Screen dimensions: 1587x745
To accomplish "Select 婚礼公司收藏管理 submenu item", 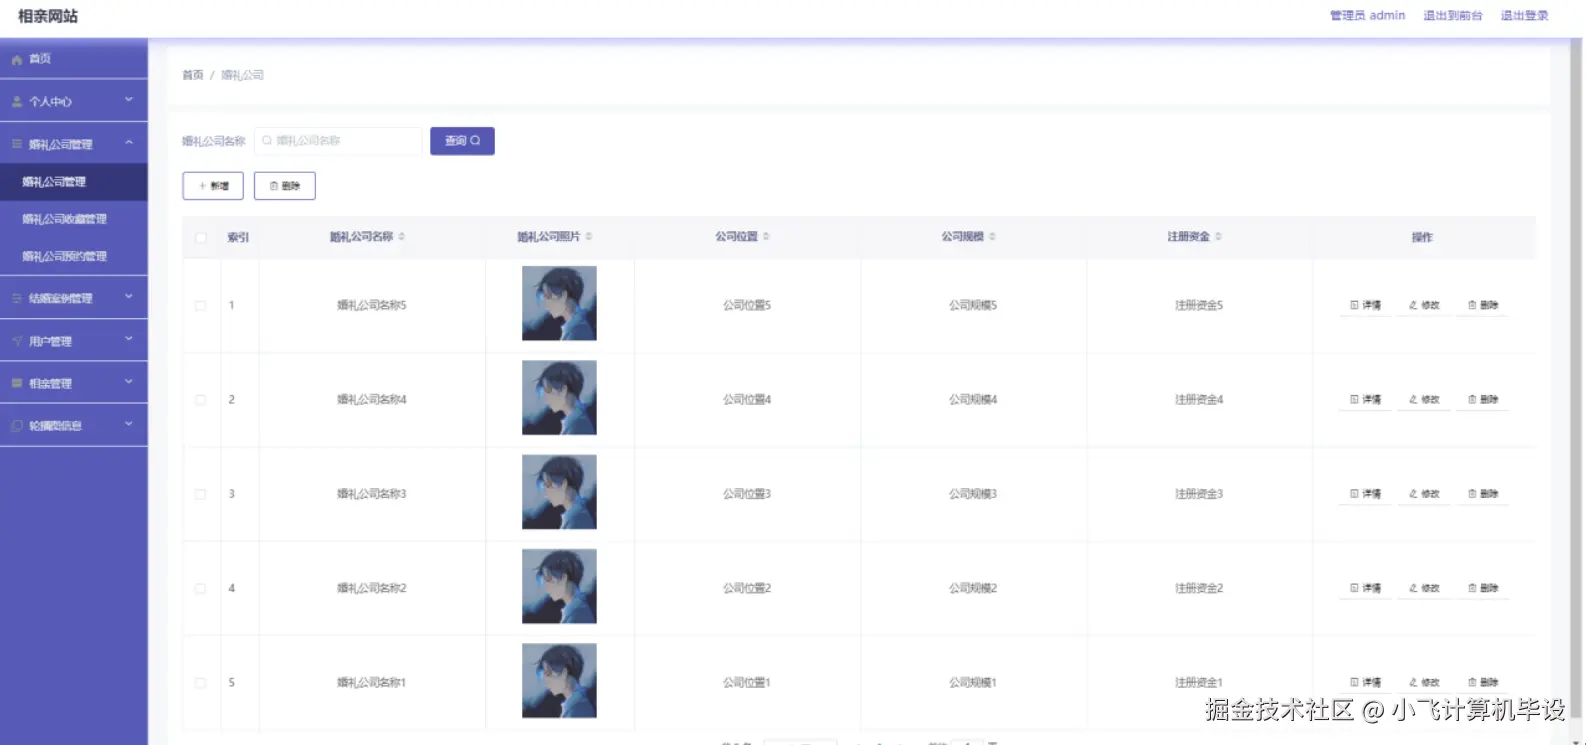I will (x=74, y=219).
